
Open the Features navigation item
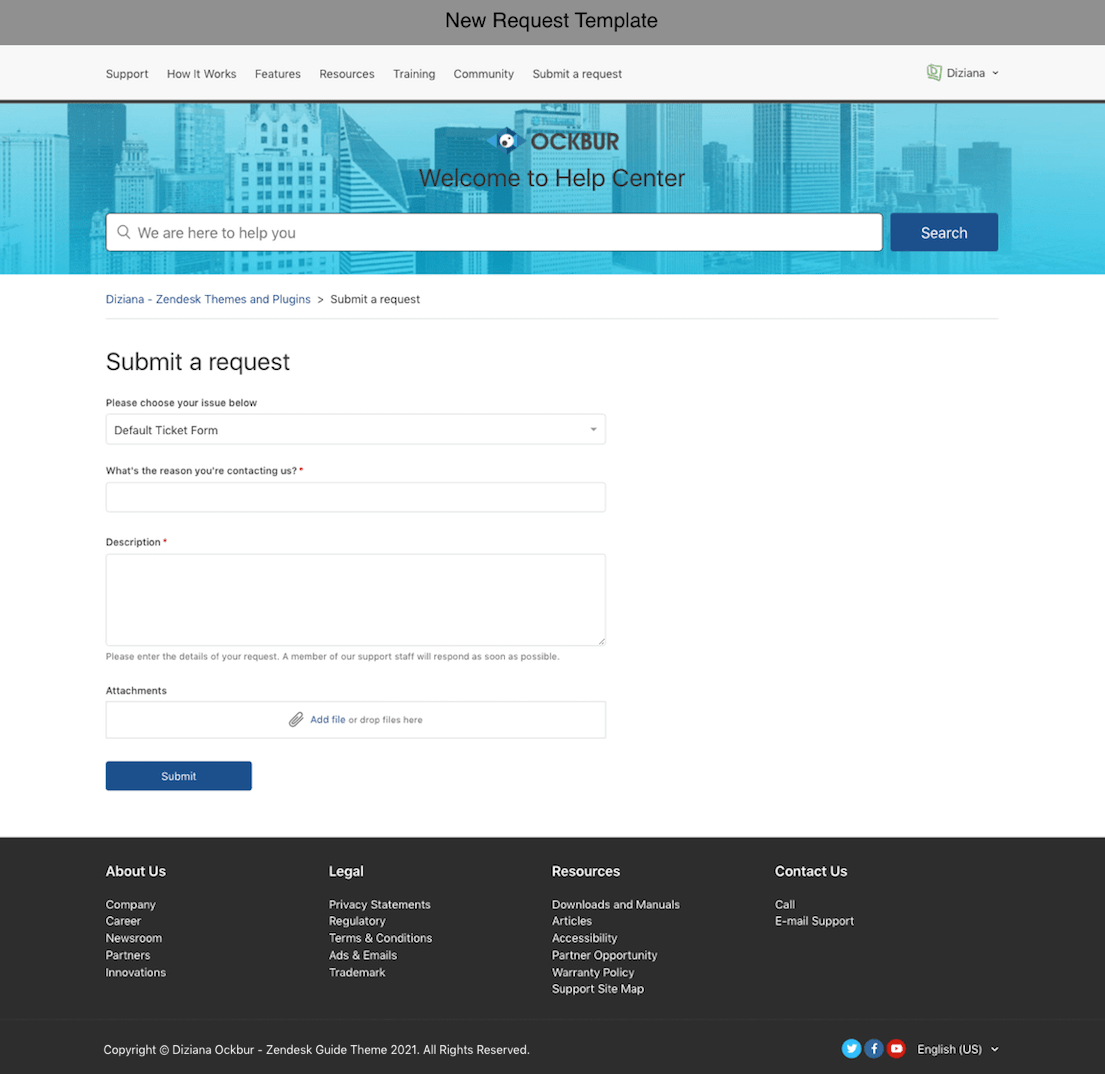pos(277,74)
